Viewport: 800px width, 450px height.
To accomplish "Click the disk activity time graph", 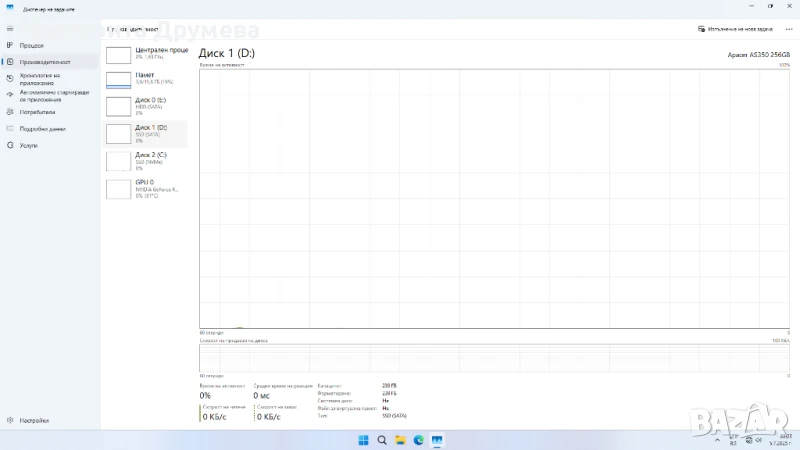I will [x=494, y=198].
